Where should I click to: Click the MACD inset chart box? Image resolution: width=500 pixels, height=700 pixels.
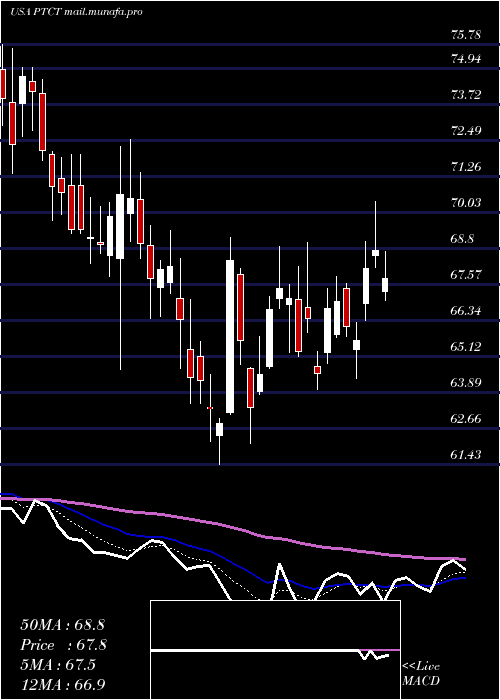[x=275, y=650]
